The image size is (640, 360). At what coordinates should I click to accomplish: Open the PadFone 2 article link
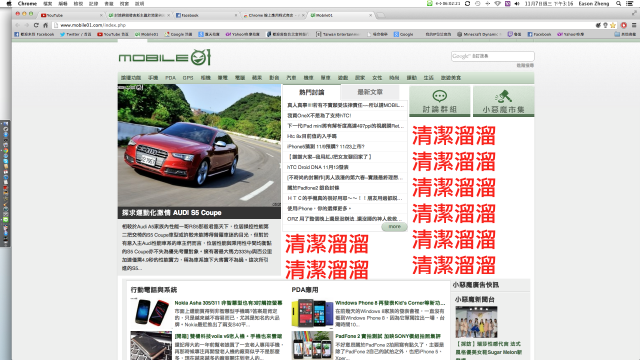pos(388,336)
